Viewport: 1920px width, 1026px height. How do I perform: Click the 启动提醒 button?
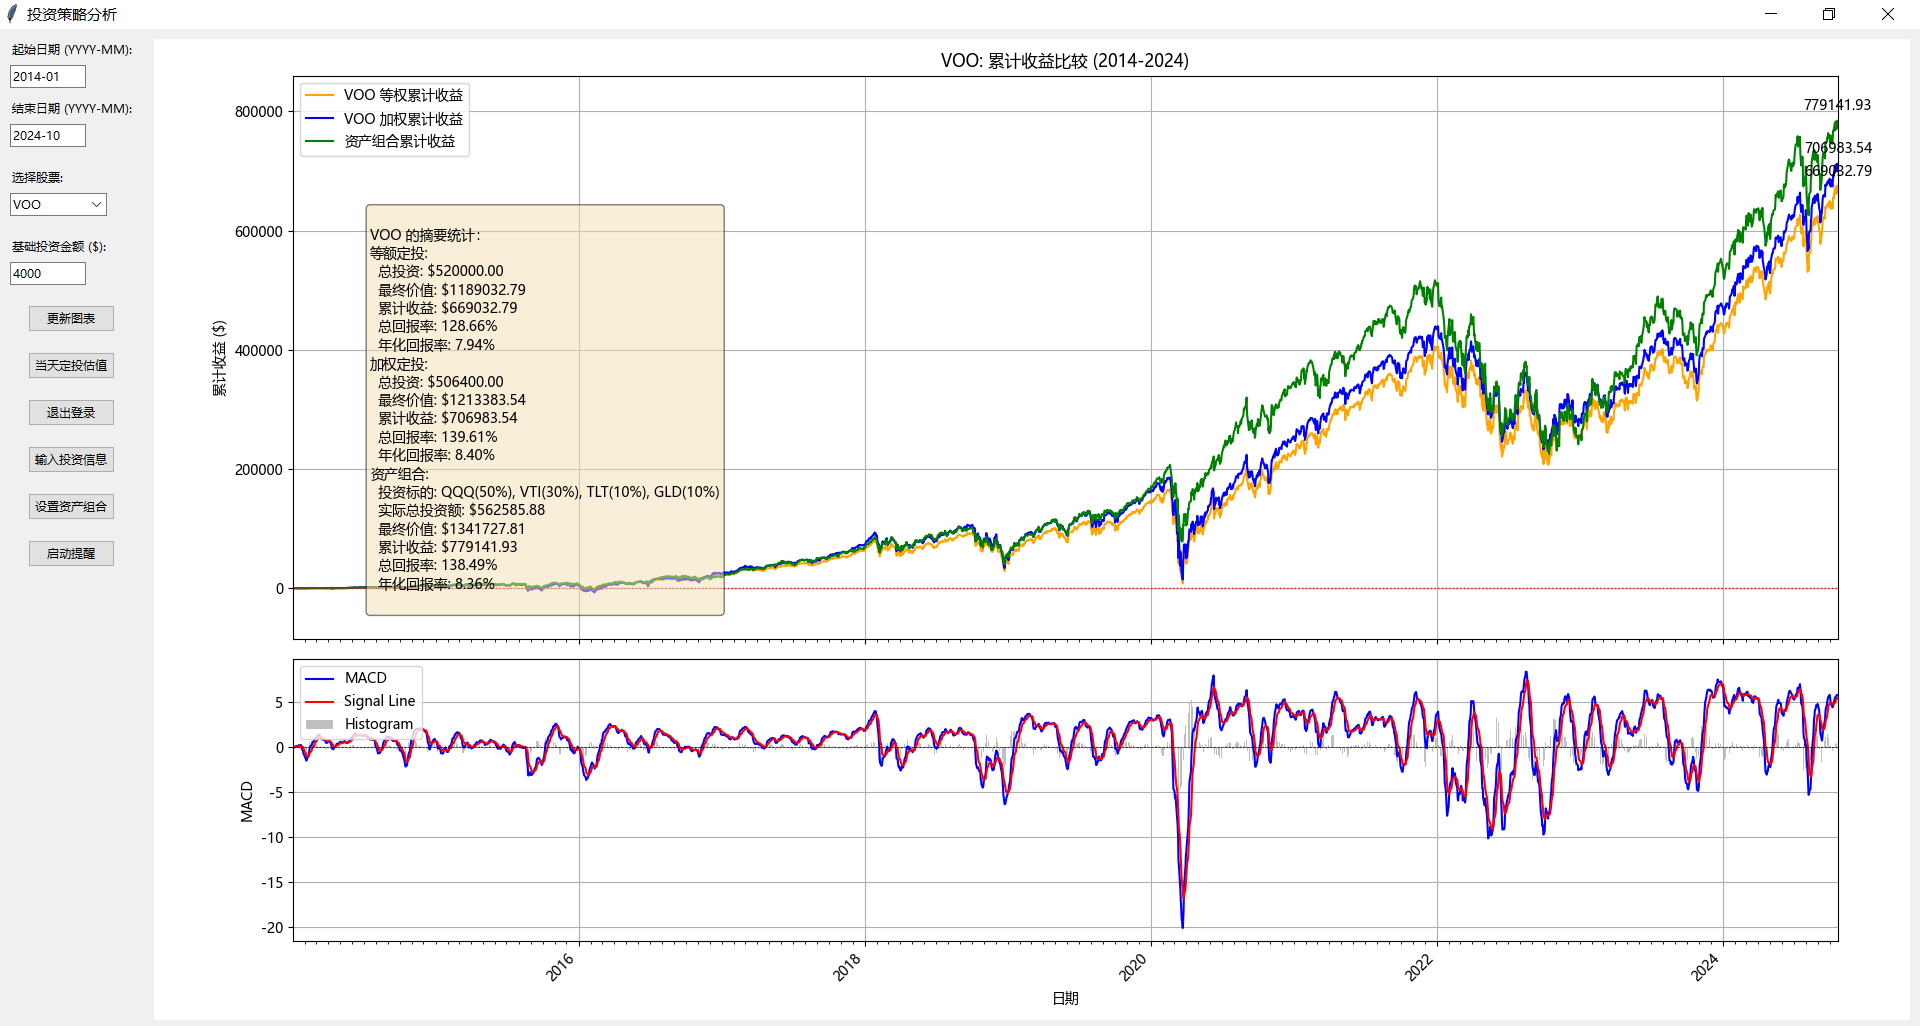coord(71,553)
